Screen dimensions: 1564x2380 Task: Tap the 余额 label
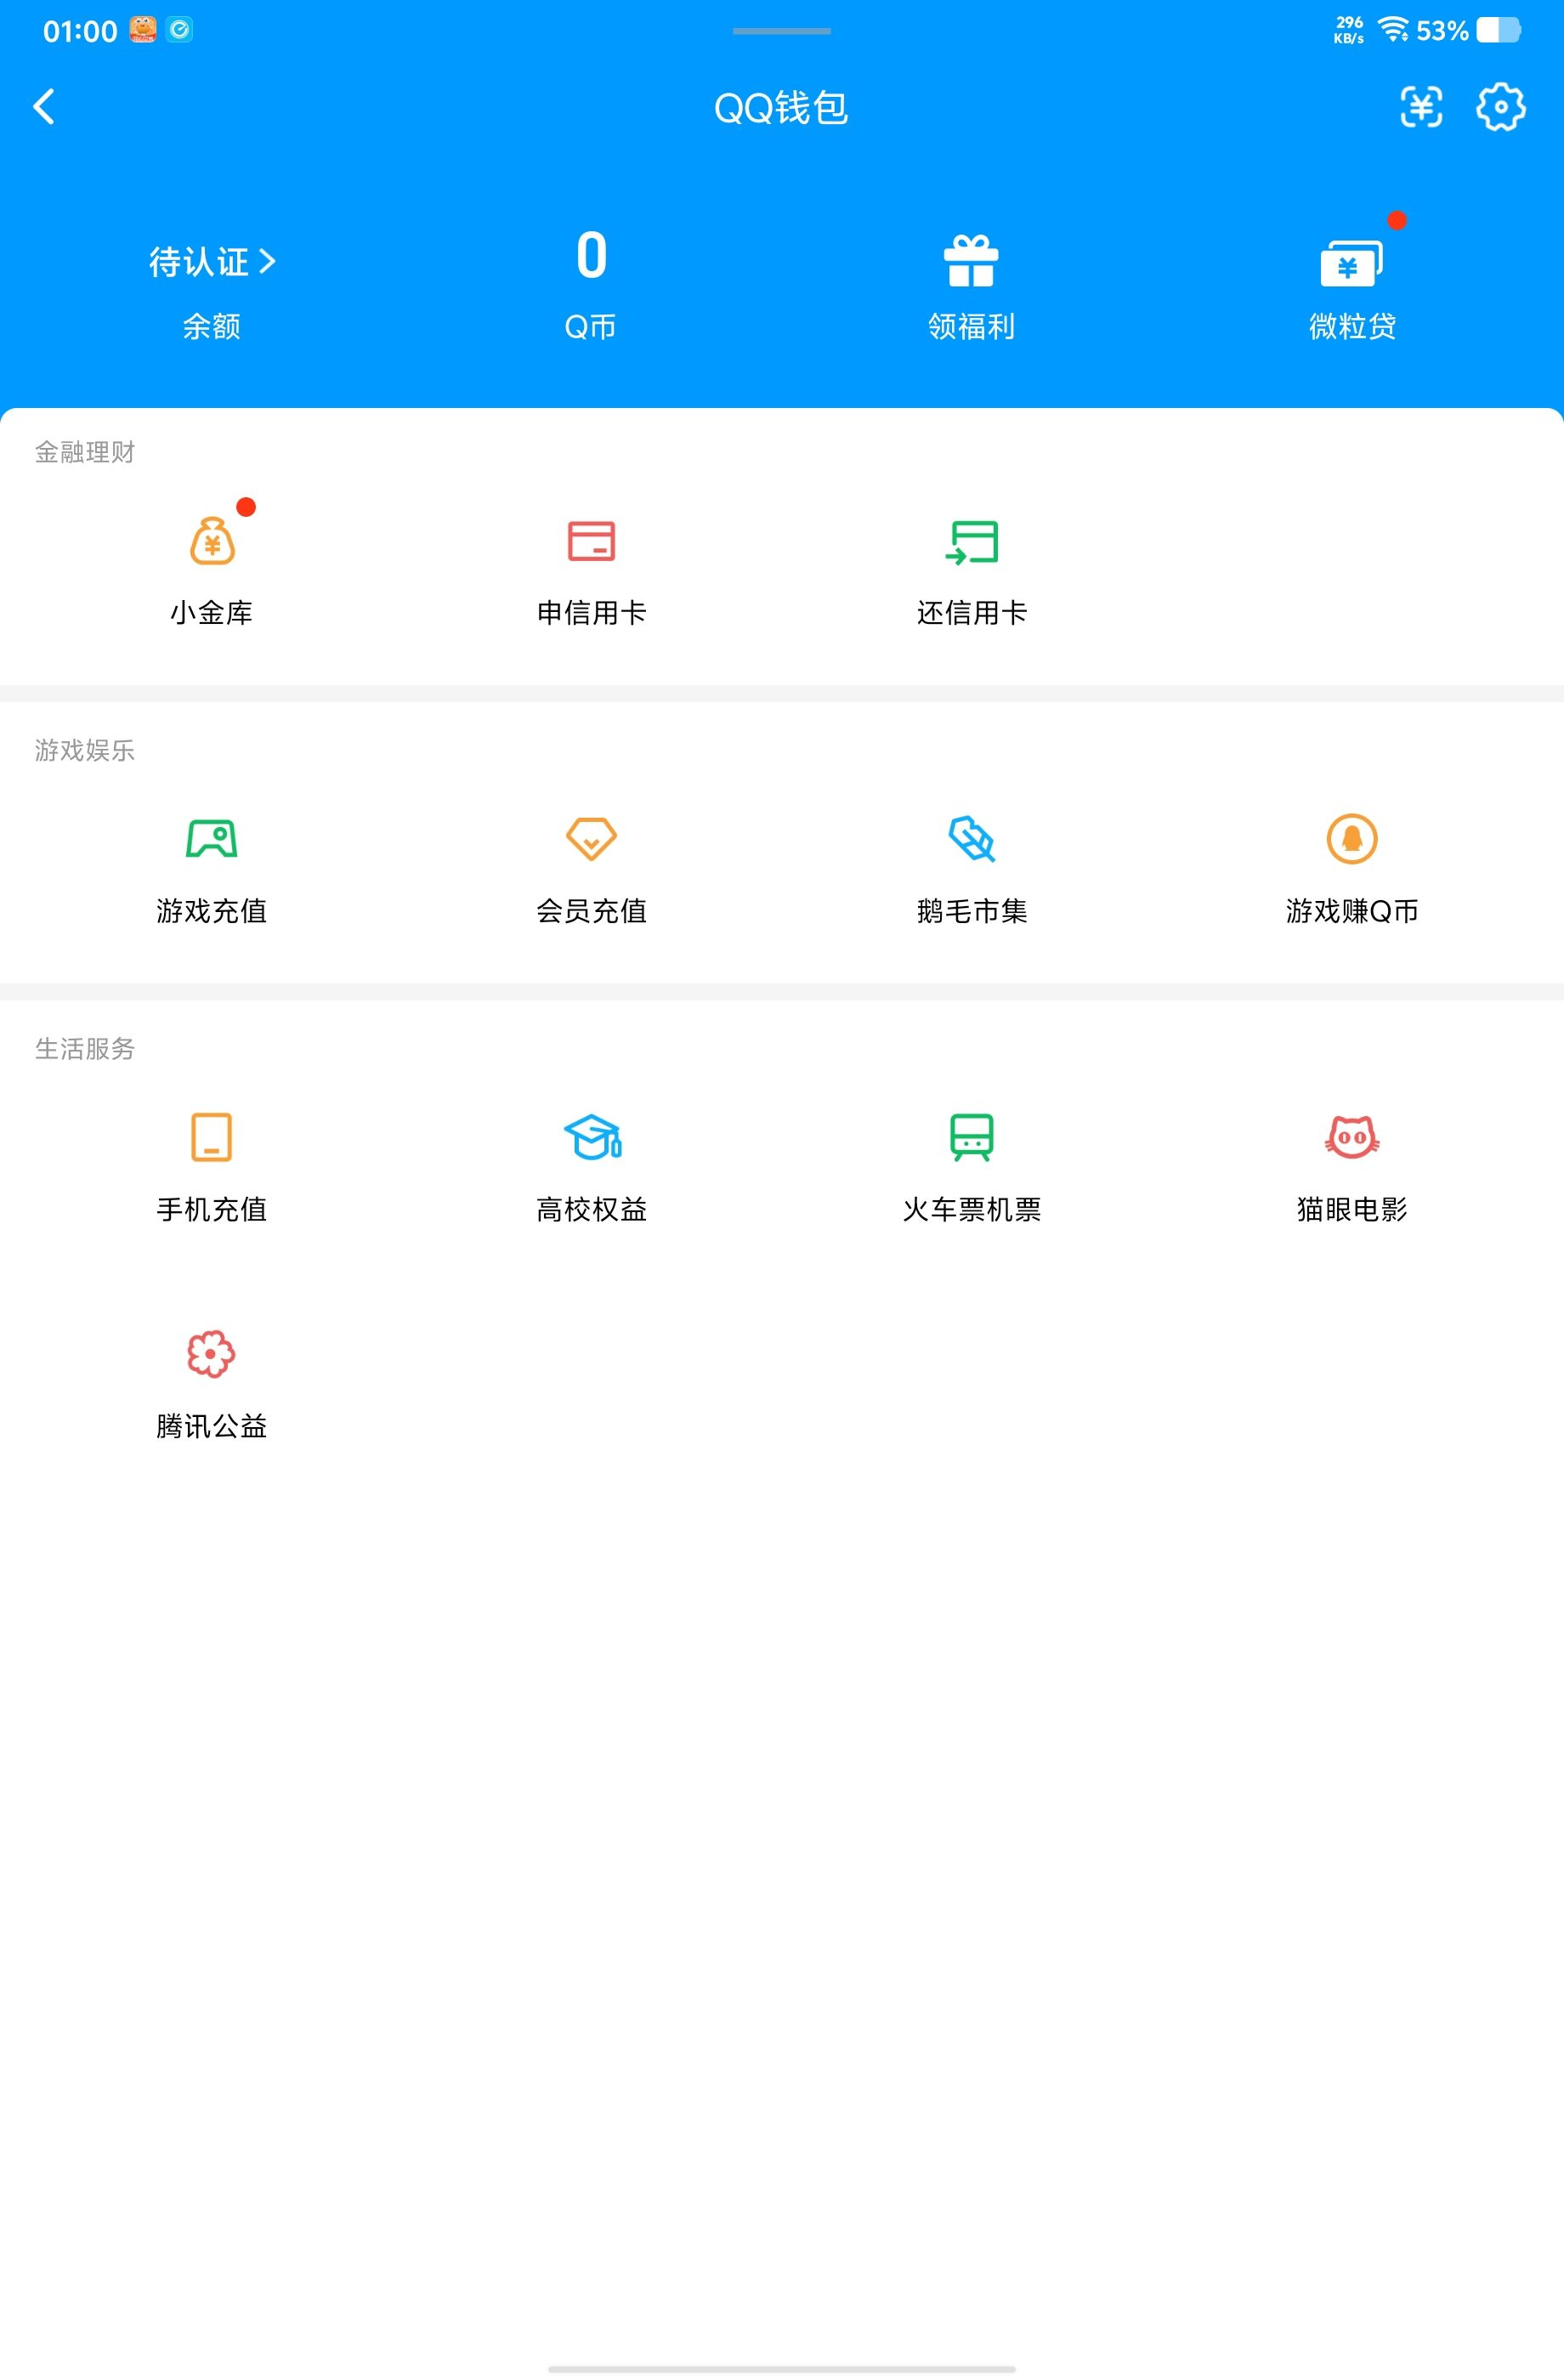coord(212,326)
